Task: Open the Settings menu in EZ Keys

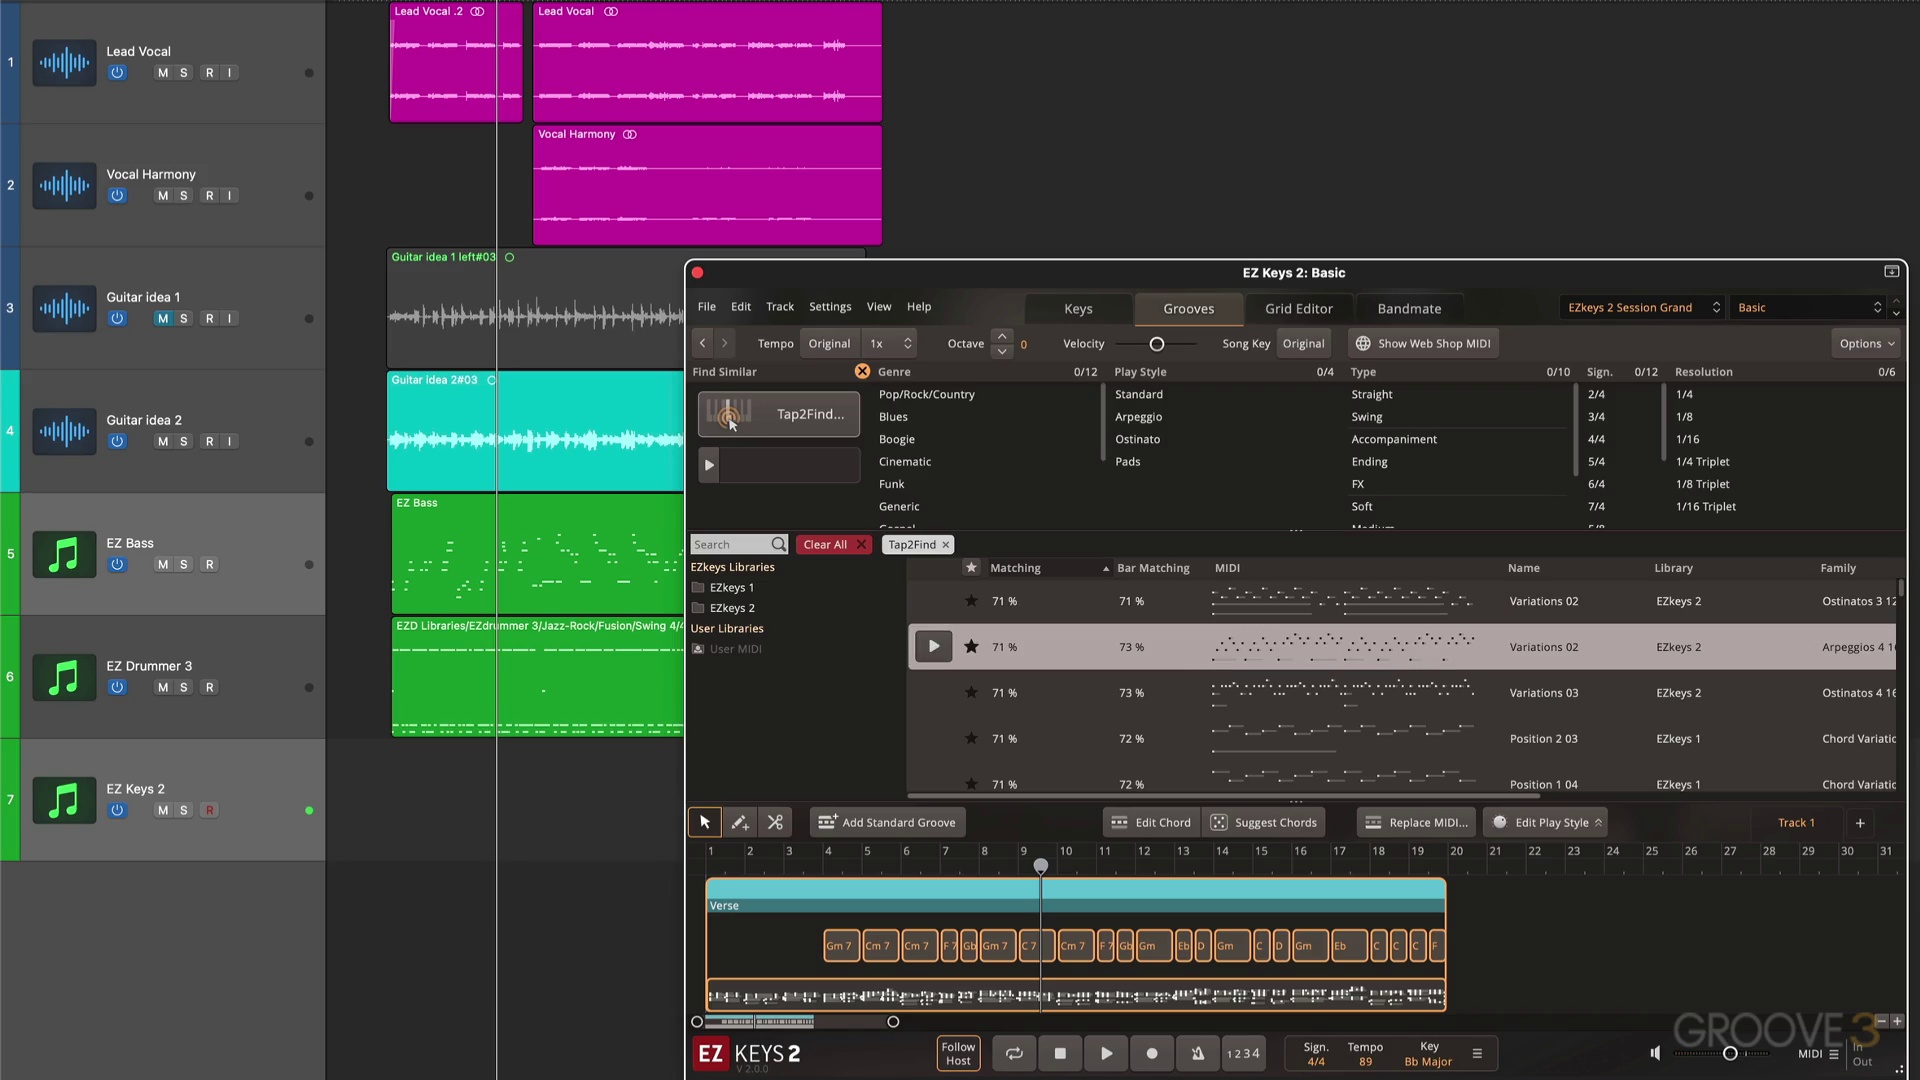Action: tap(830, 307)
